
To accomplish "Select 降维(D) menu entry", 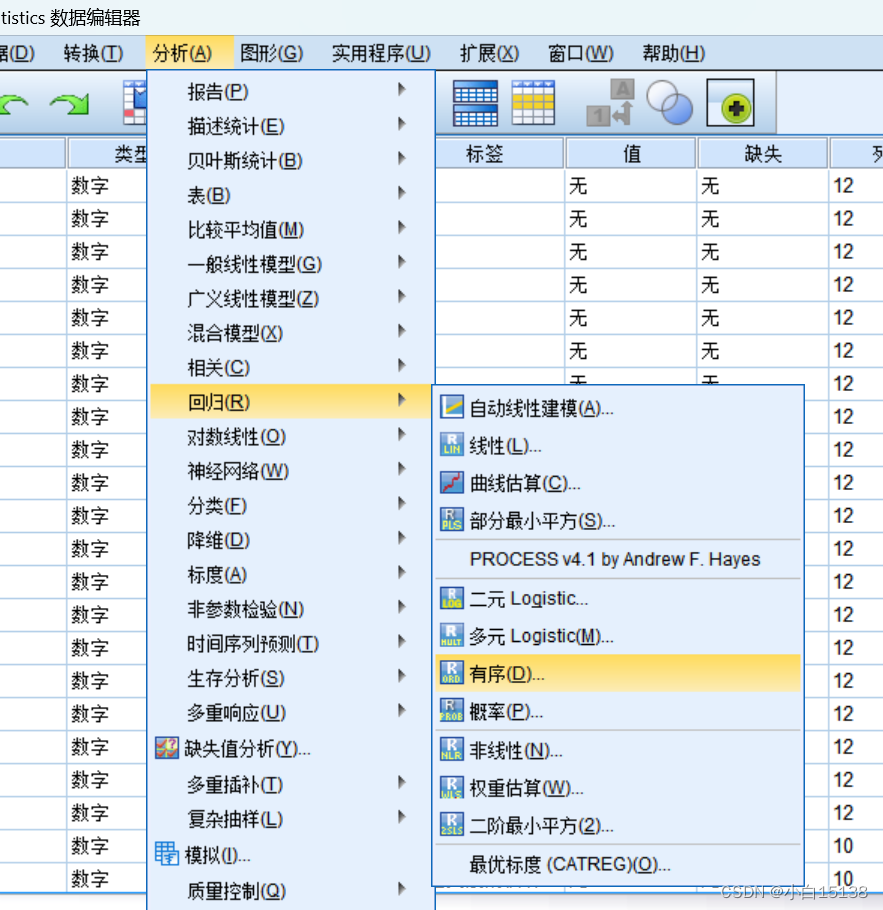I will tap(291, 540).
